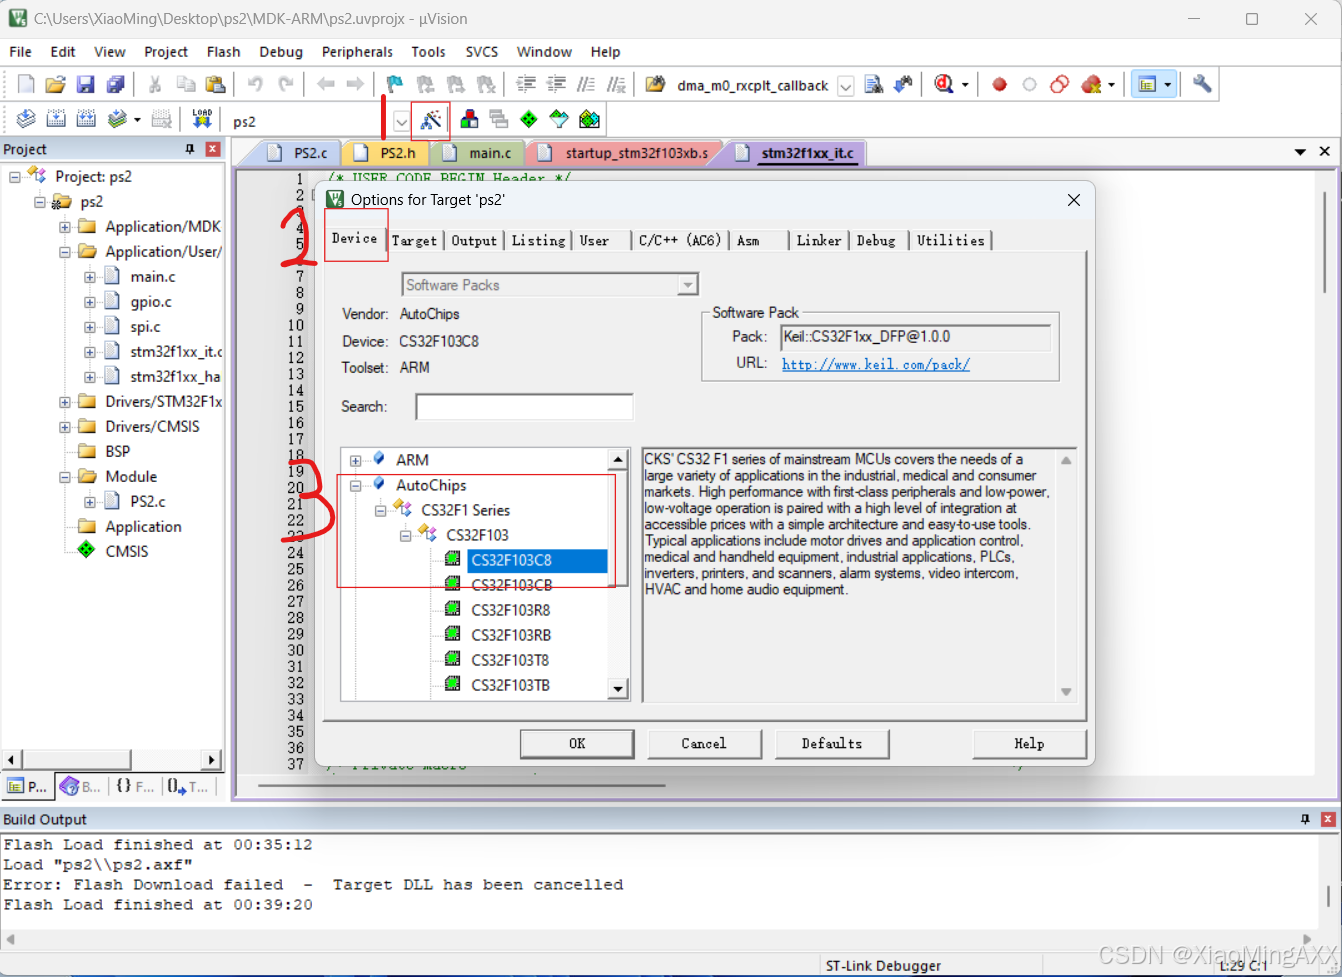Viewport: 1342px width, 977px height.
Task: Open the Peripherals menu
Action: (357, 51)
